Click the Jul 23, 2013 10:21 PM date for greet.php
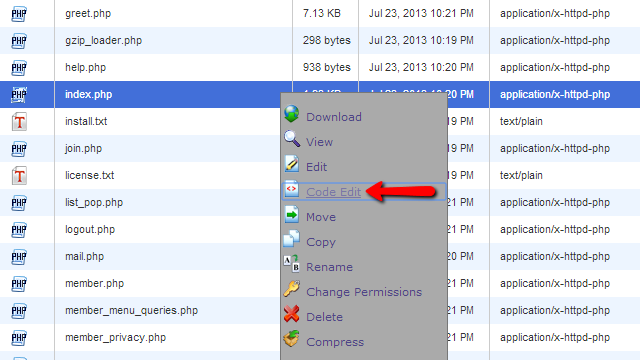Viewport: 640px width, 360px height. coord(421,13)
